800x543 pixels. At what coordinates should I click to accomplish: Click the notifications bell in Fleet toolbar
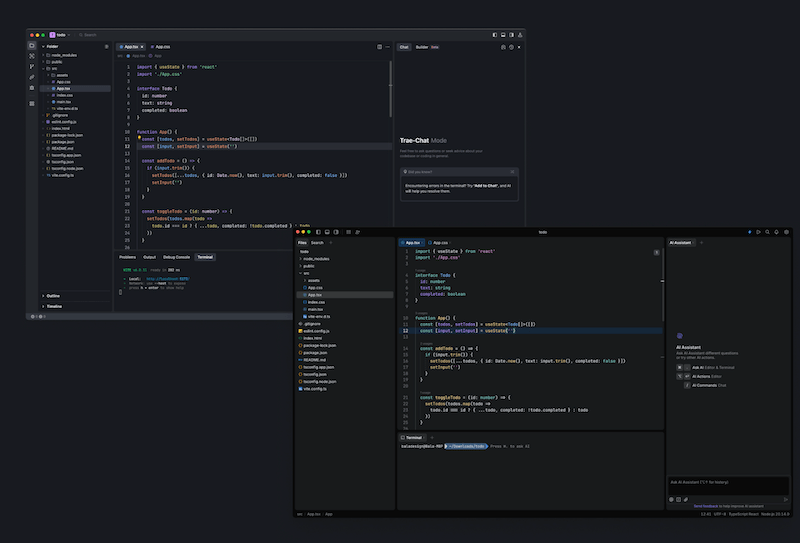click(x=777, y=231)
